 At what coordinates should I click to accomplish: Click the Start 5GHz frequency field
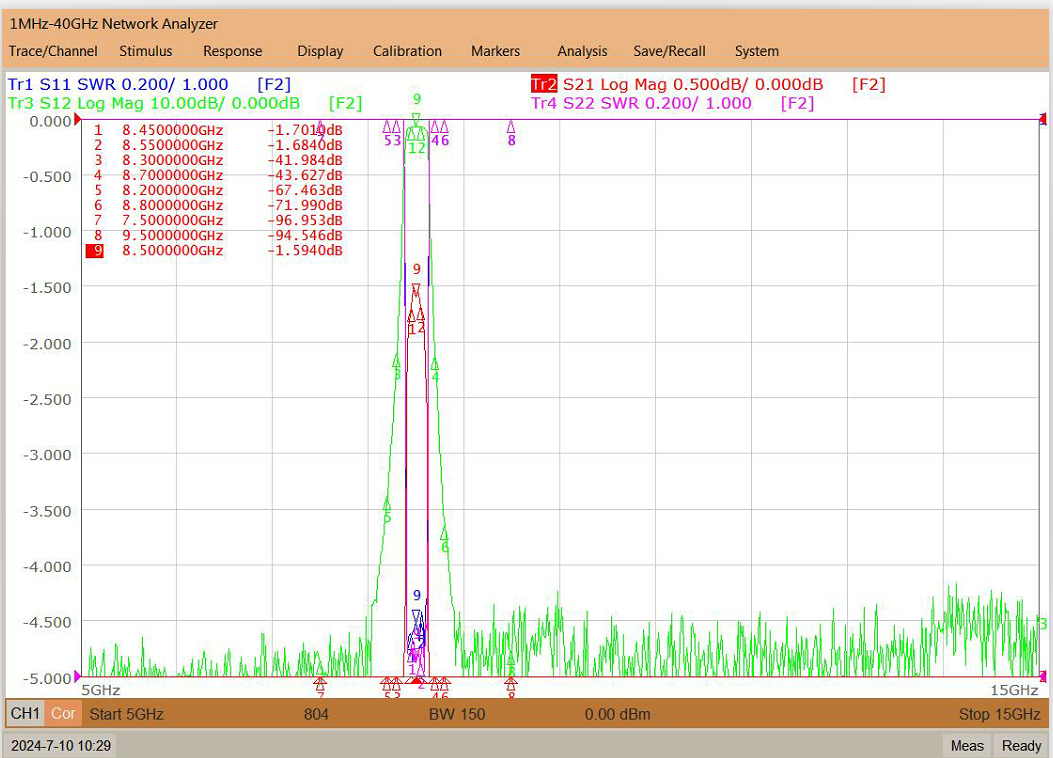click(127, 714)
